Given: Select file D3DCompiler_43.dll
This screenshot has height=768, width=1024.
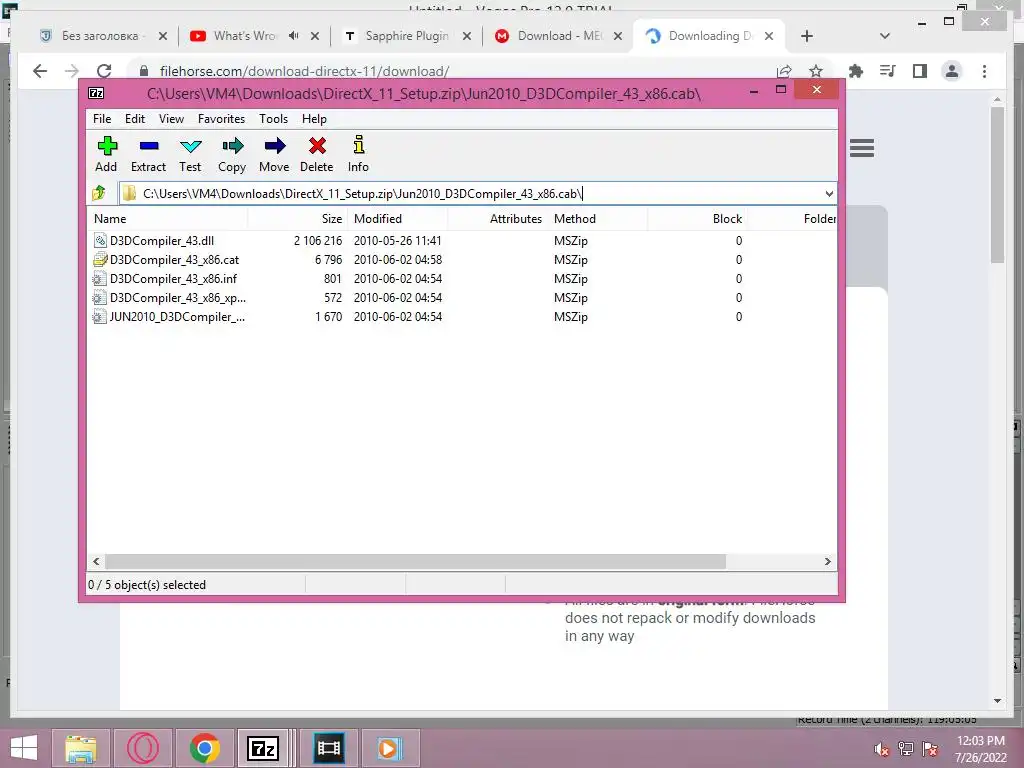Looking at the screenshot, I should 155,241.
